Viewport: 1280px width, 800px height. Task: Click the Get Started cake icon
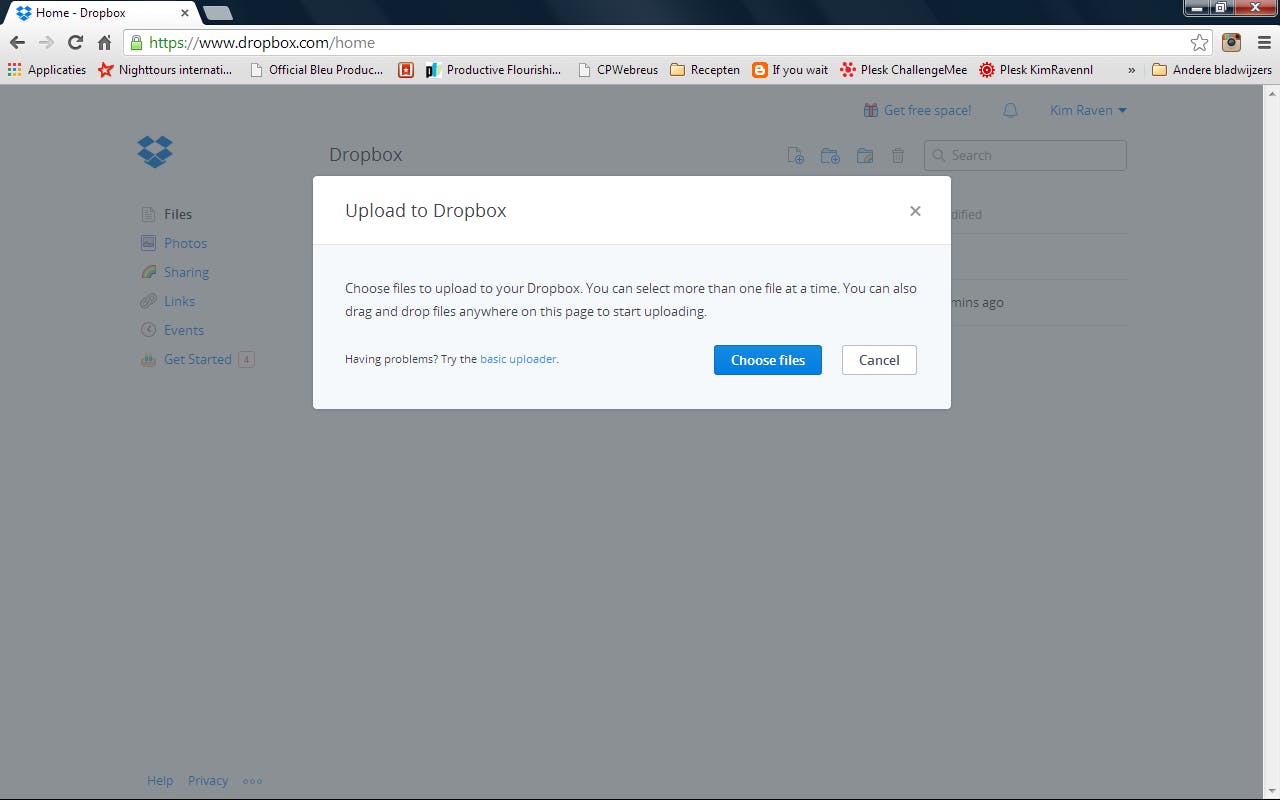click(148, 359)
